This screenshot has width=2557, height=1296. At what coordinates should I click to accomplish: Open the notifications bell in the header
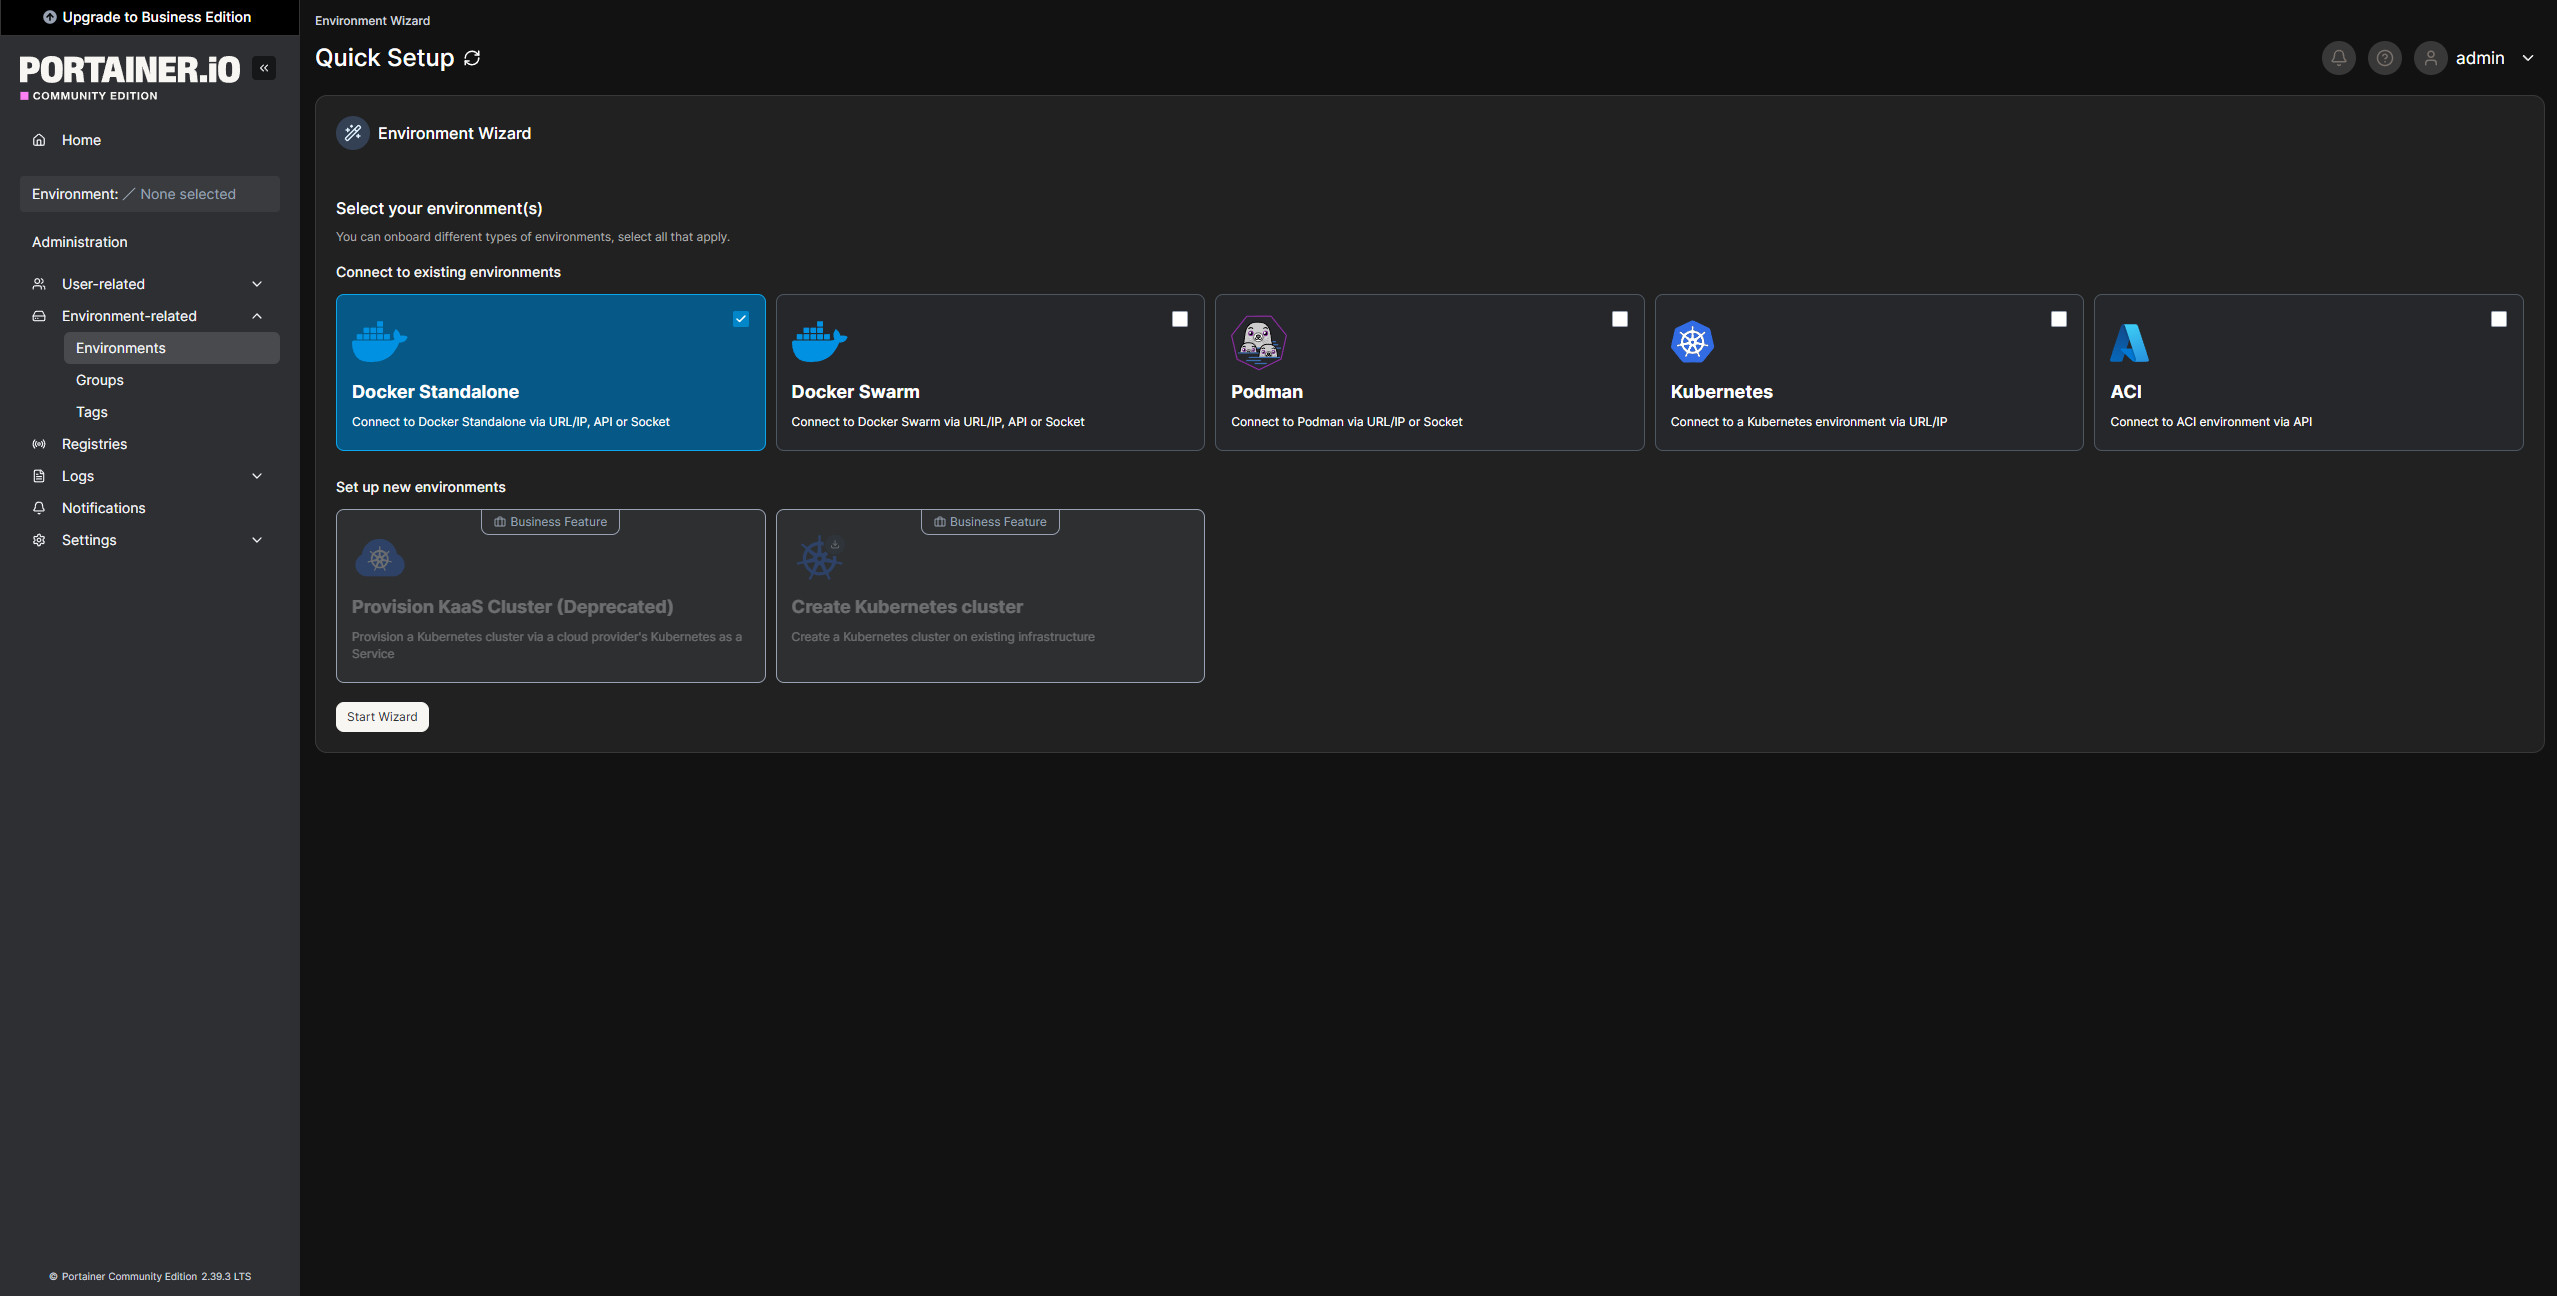2338,58
